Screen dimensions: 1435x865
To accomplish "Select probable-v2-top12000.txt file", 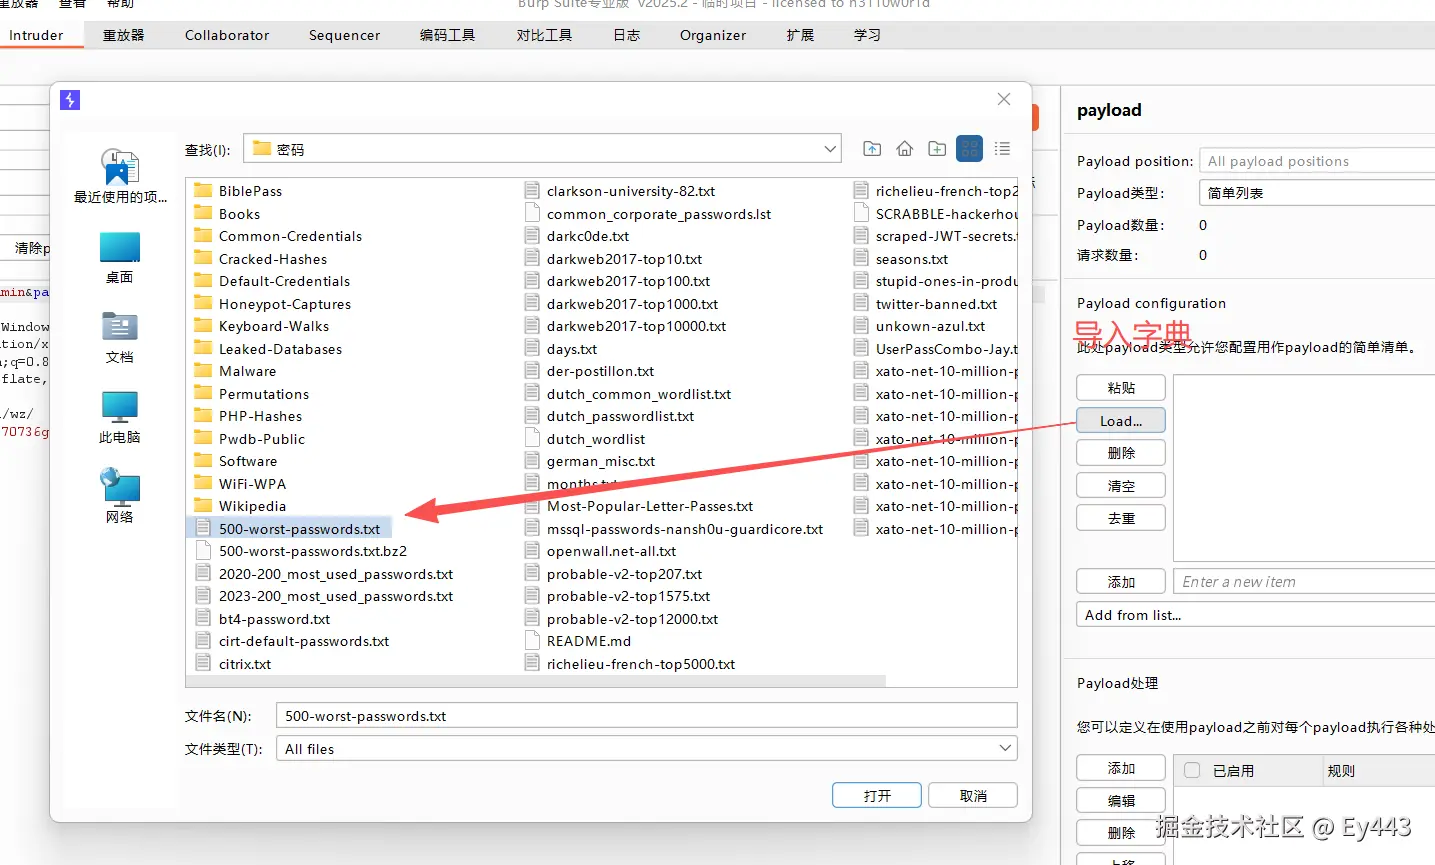I will tap(622, 619).
